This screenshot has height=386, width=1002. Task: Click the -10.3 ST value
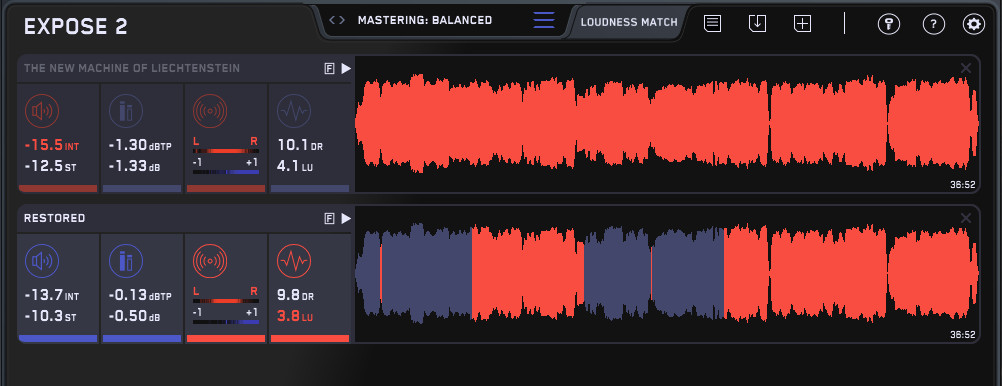click(49, 316)
